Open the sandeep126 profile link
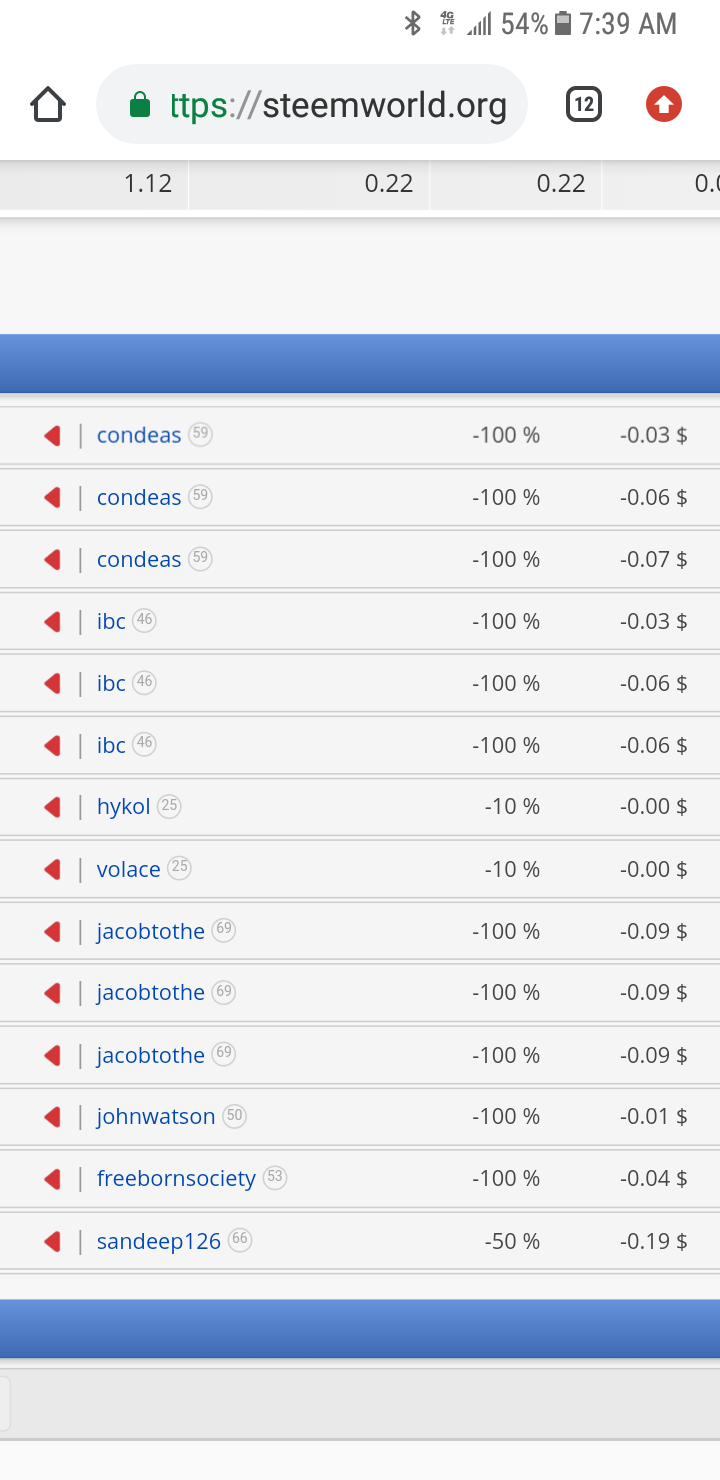 pos(158,1241)
